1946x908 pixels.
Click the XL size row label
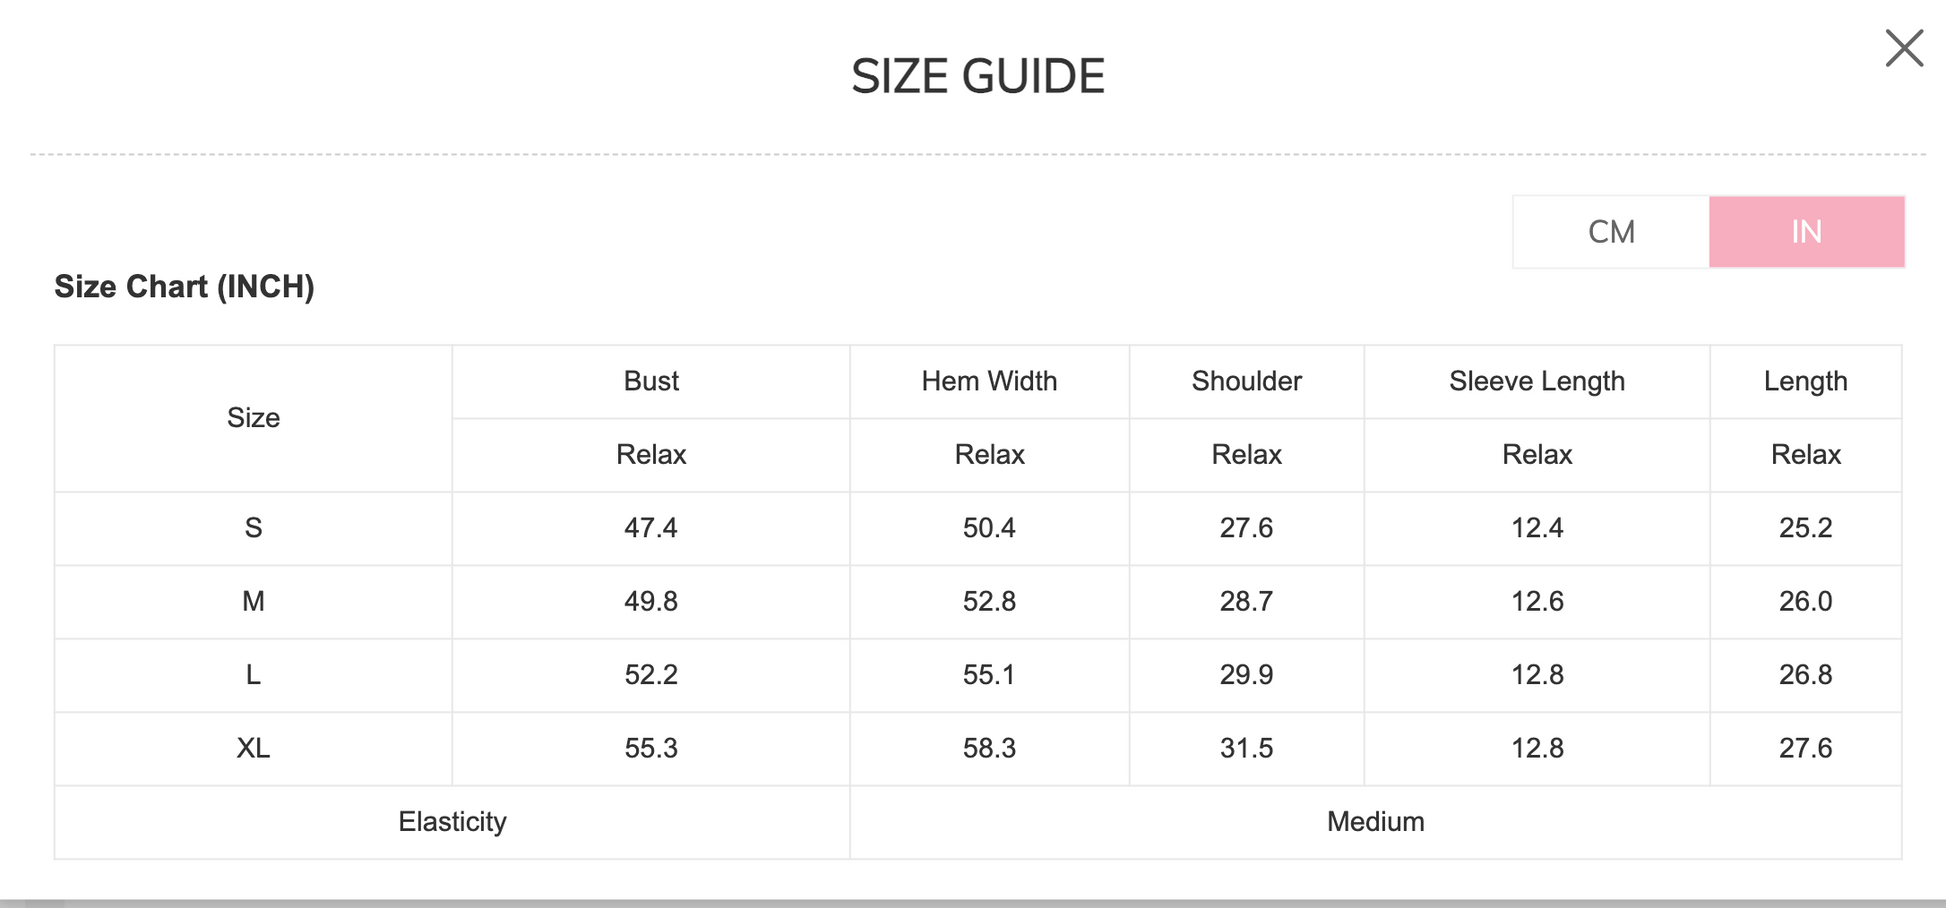coord(253,748)
